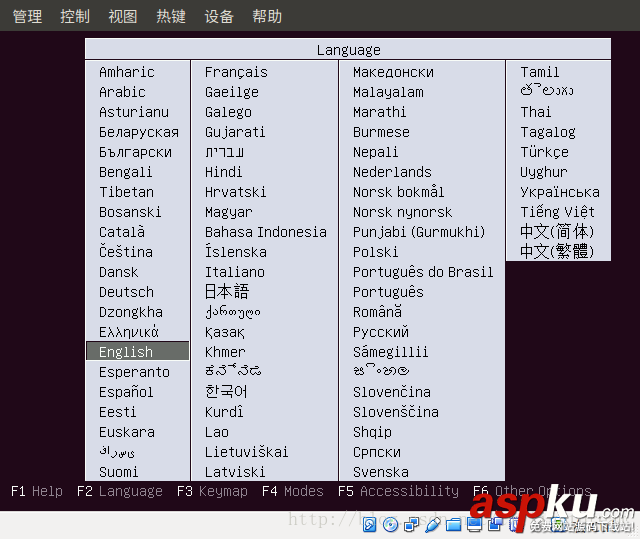Select Bengali language entry
The width and height of the screenshot is (640, 539).
pyautogui.click(x=126, y=172)
